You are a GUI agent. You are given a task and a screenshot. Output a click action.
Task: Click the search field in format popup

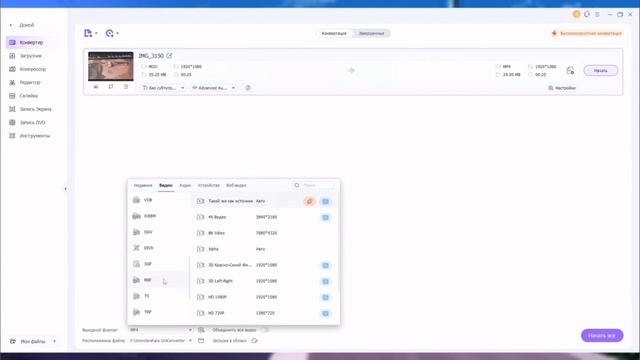tap(313, 185)
